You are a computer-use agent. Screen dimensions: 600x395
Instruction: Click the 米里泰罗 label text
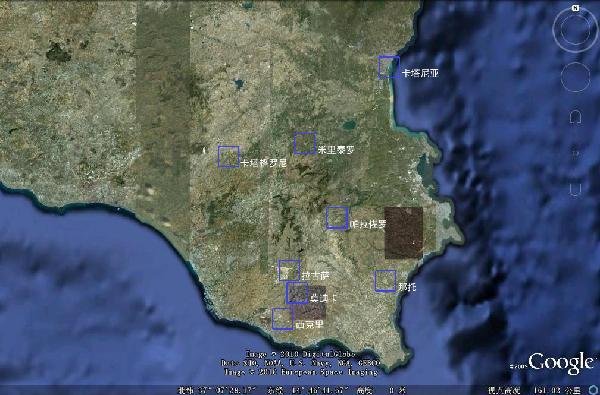(x=336, y=150)
